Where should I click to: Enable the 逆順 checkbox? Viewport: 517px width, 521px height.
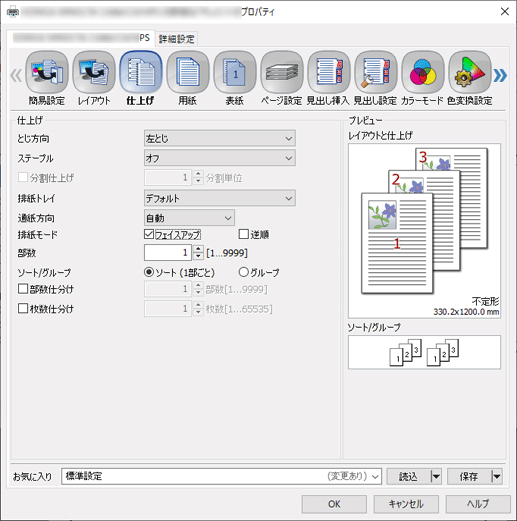click(x=244, y=234)
